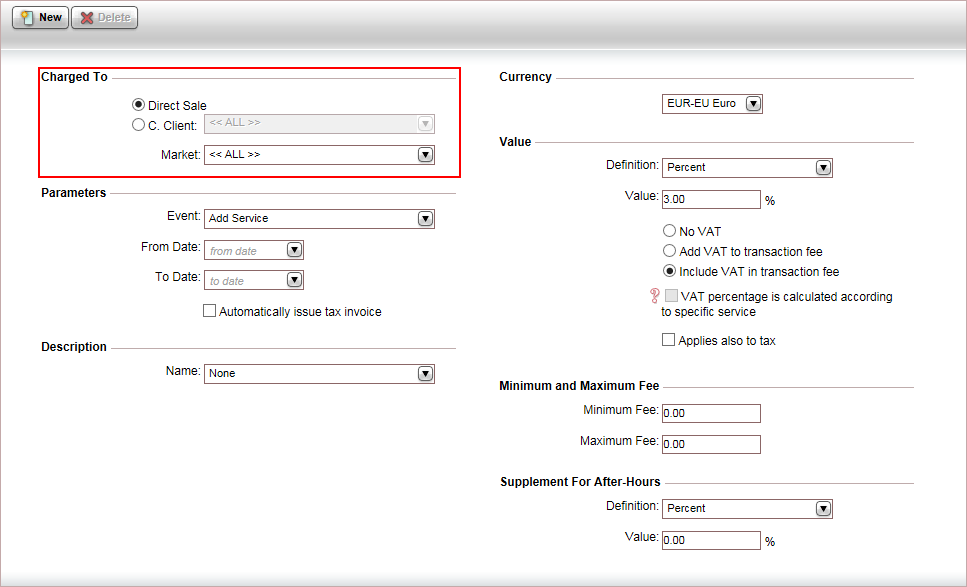Viewport: 967px width, 587px height.
Task: Click the To Date input field
Action: click(245, 281)
